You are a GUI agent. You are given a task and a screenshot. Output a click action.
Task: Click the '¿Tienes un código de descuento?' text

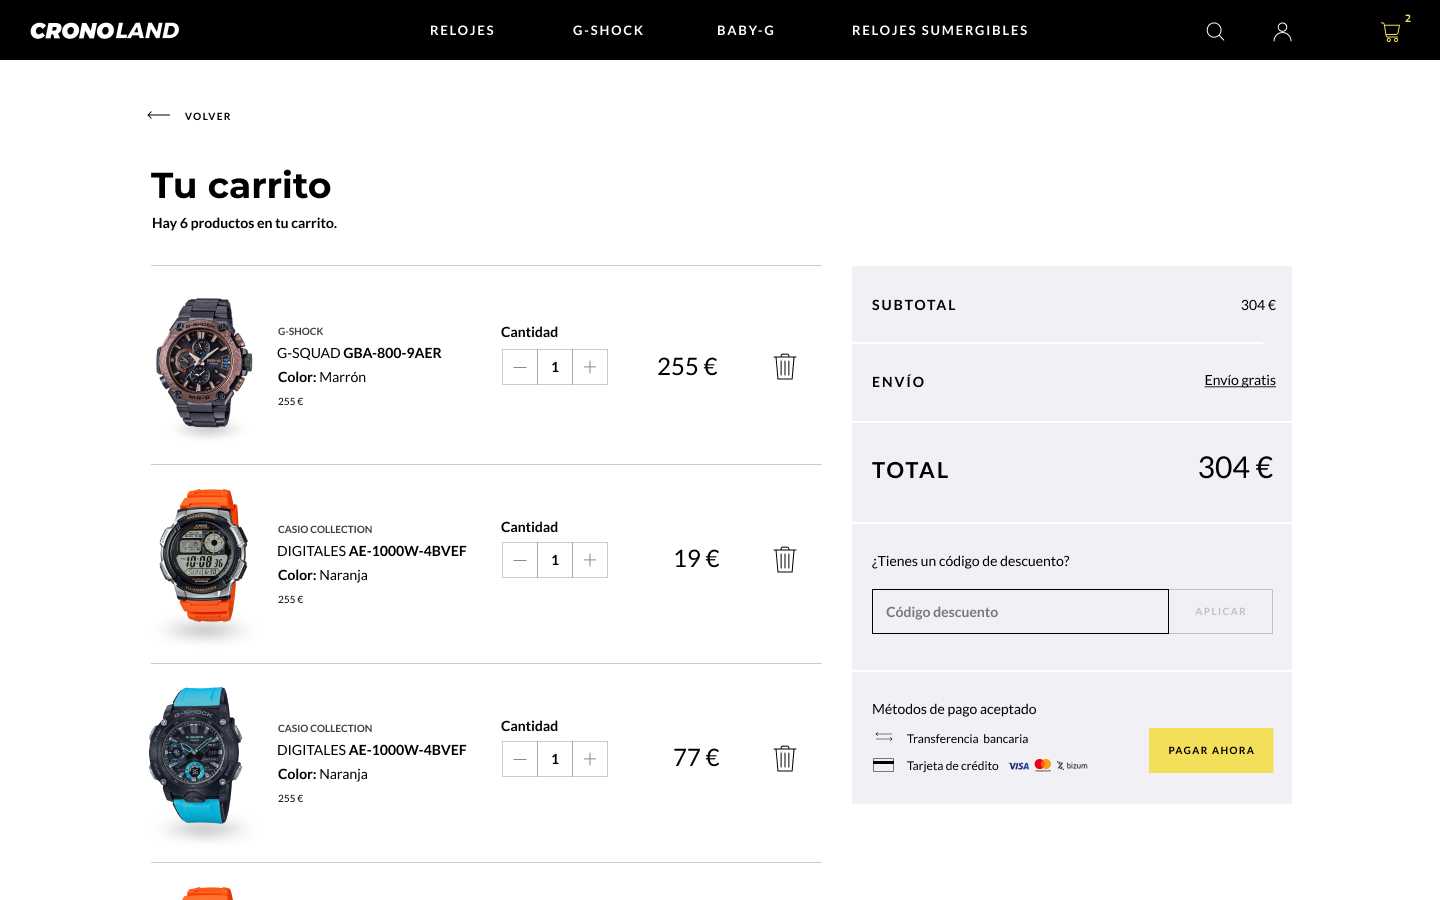tap(971, 561)
